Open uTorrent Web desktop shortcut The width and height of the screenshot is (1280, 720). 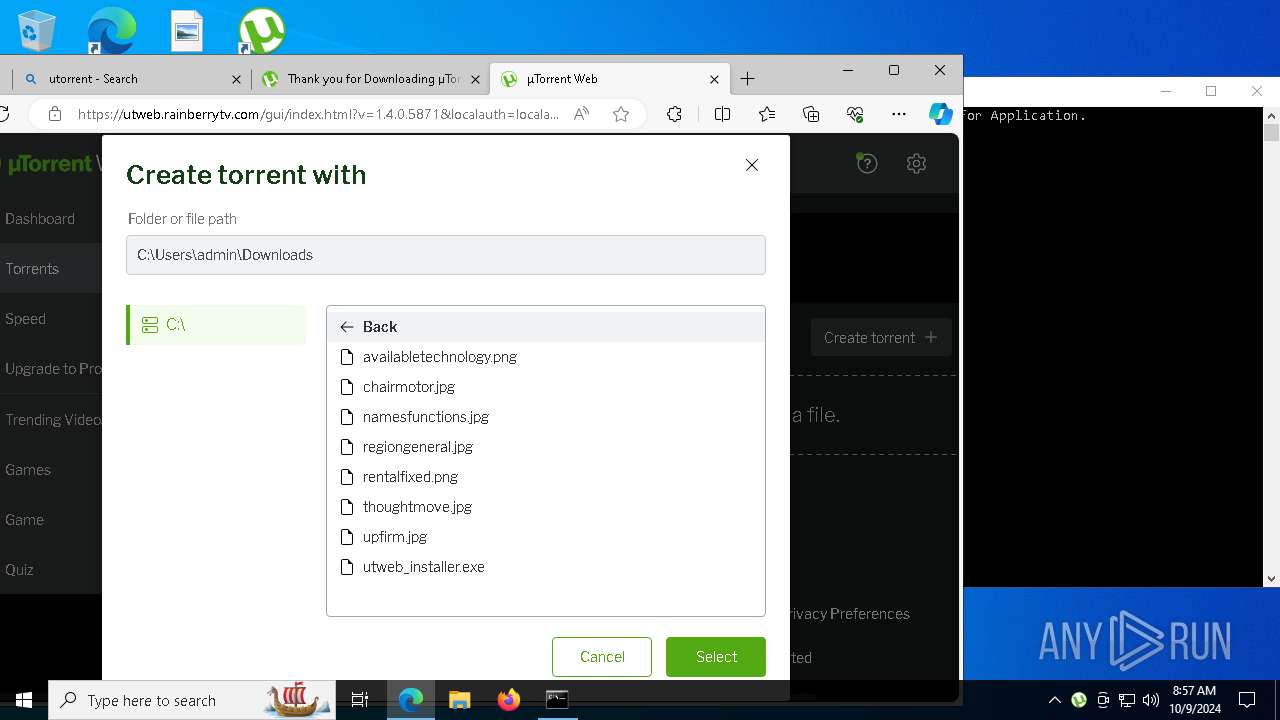pyautogui.click(x=262, y=31)
